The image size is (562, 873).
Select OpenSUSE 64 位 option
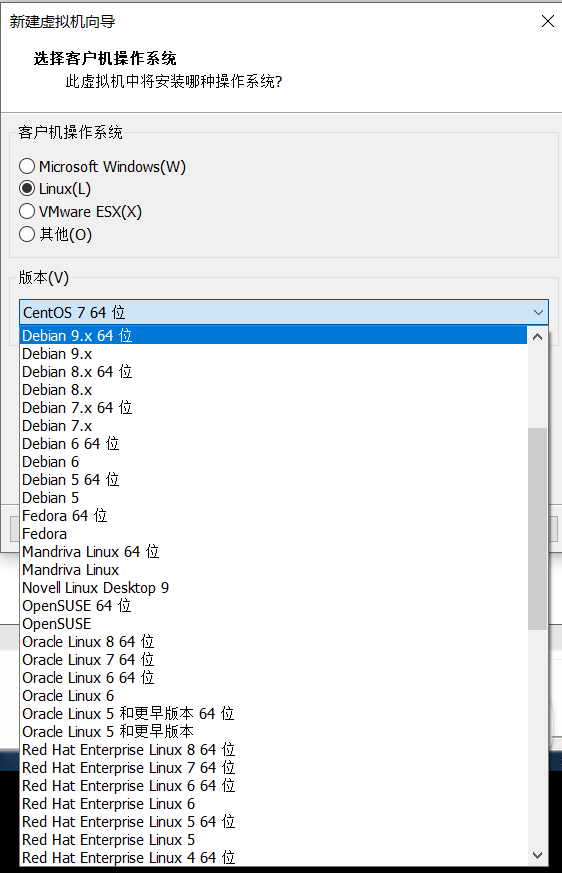click(273, 606)
